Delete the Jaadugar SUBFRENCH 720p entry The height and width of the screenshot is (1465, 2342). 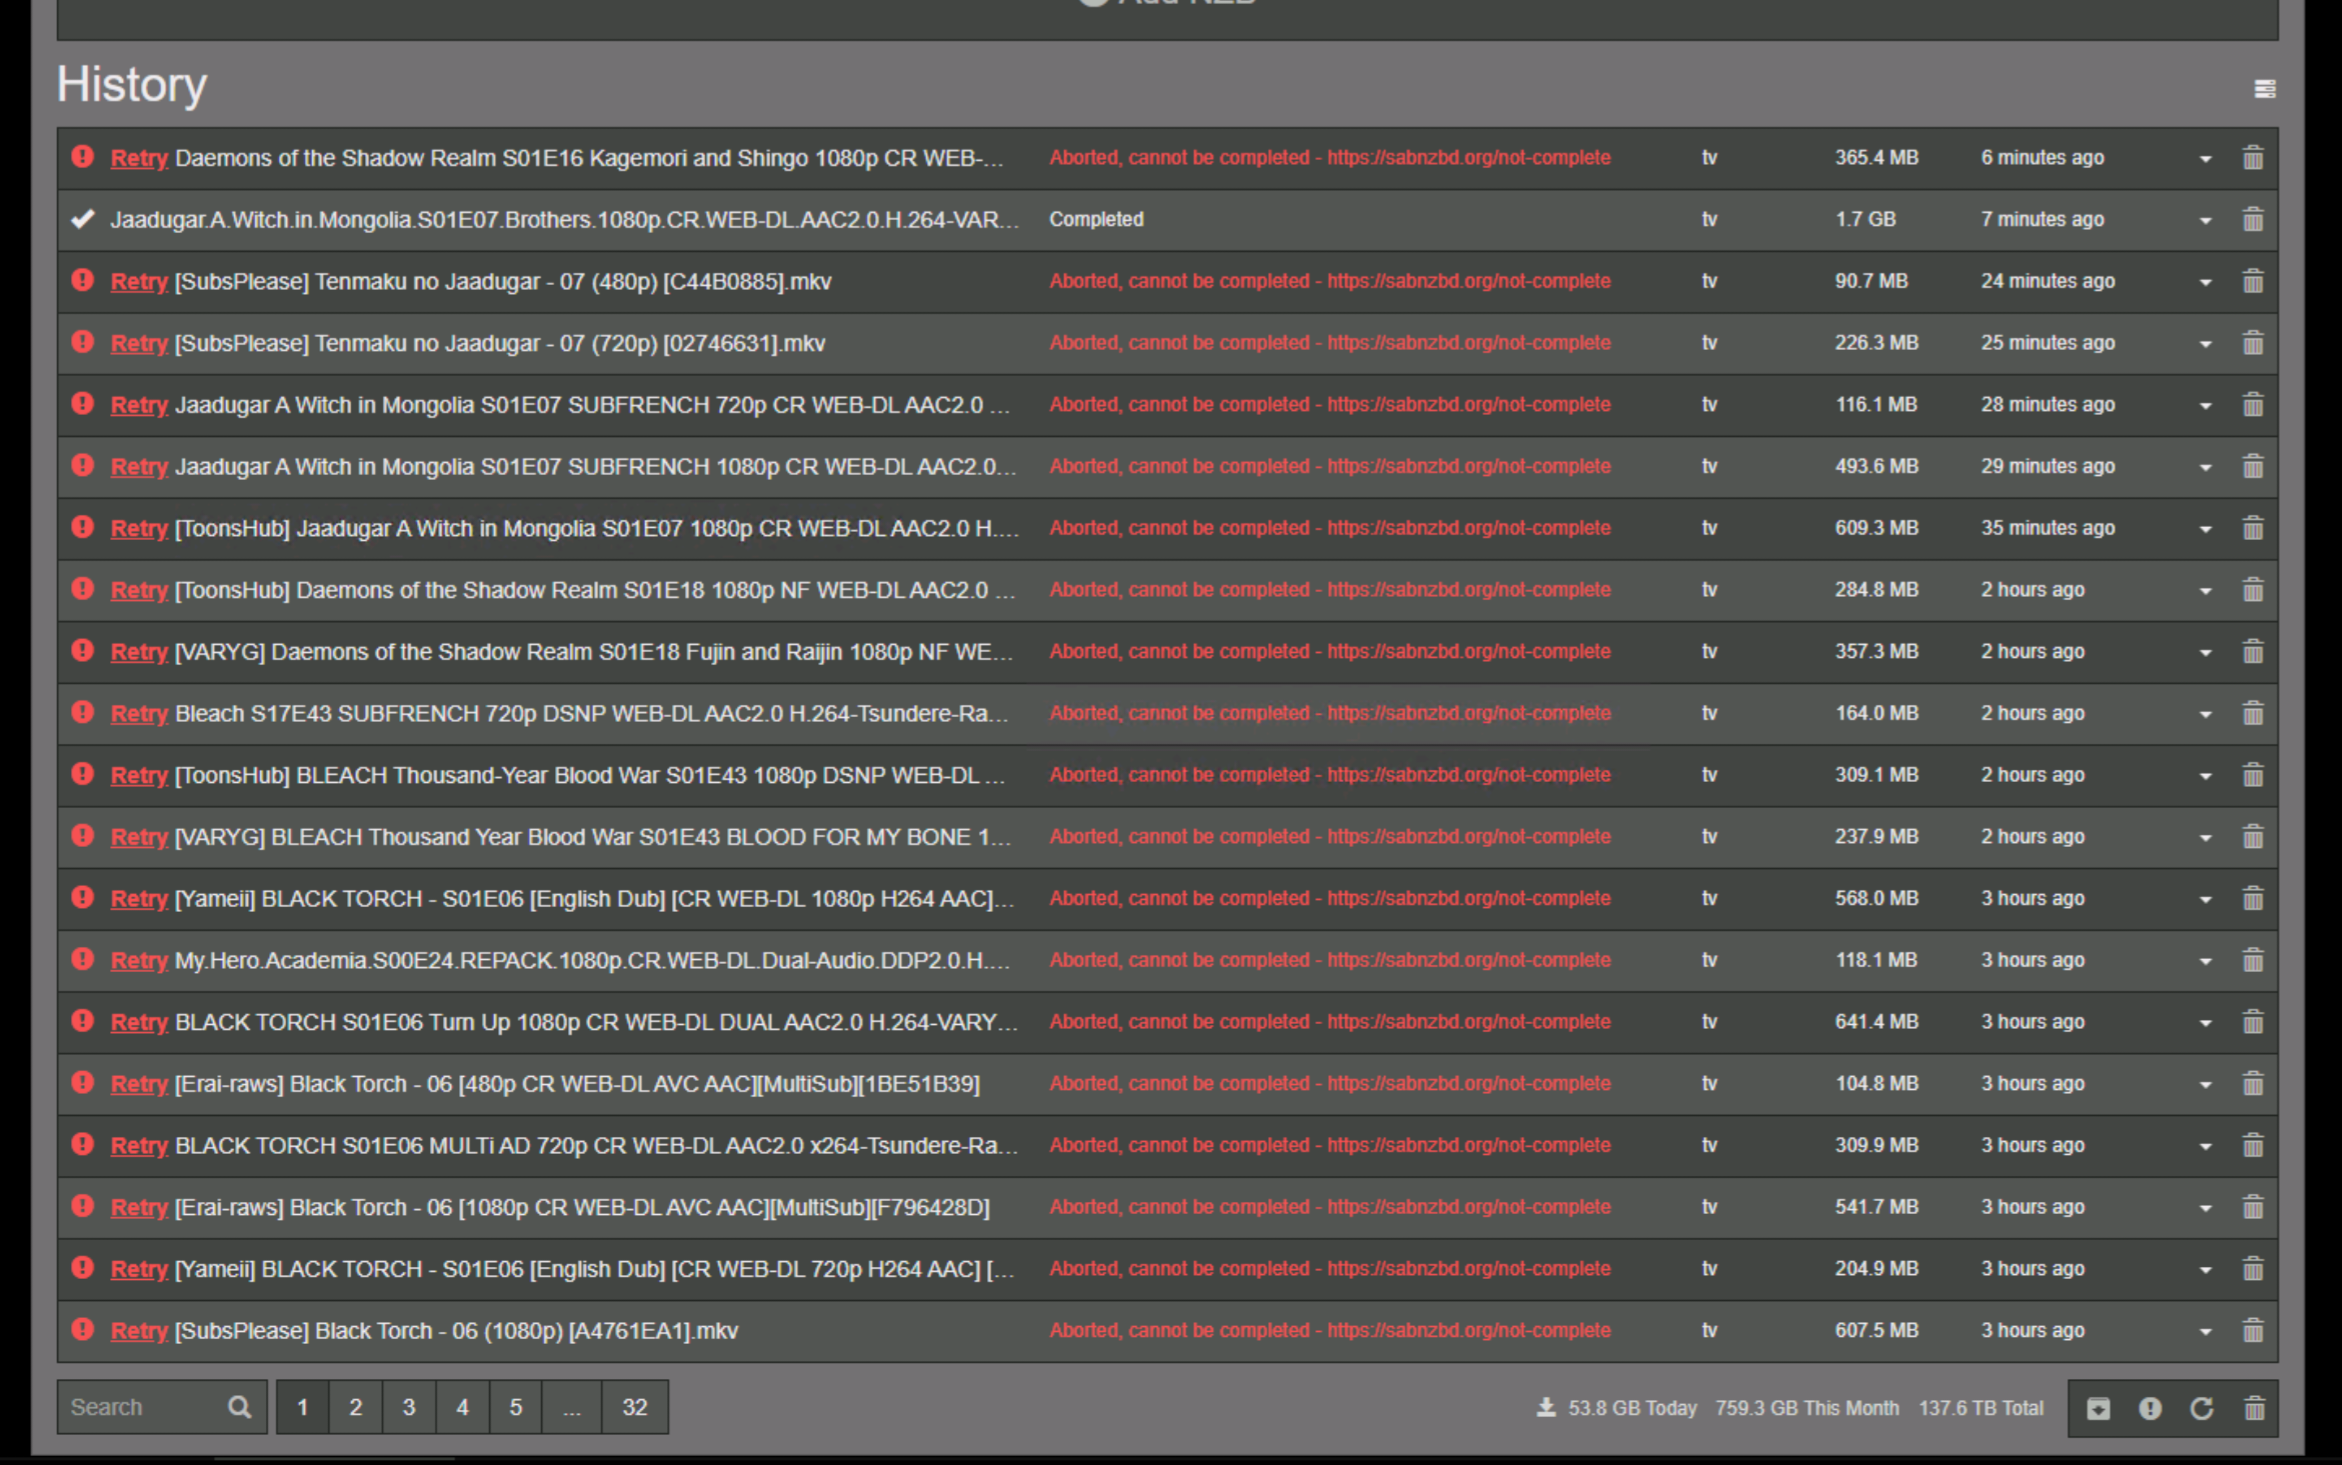click(x=2253, y=405)
